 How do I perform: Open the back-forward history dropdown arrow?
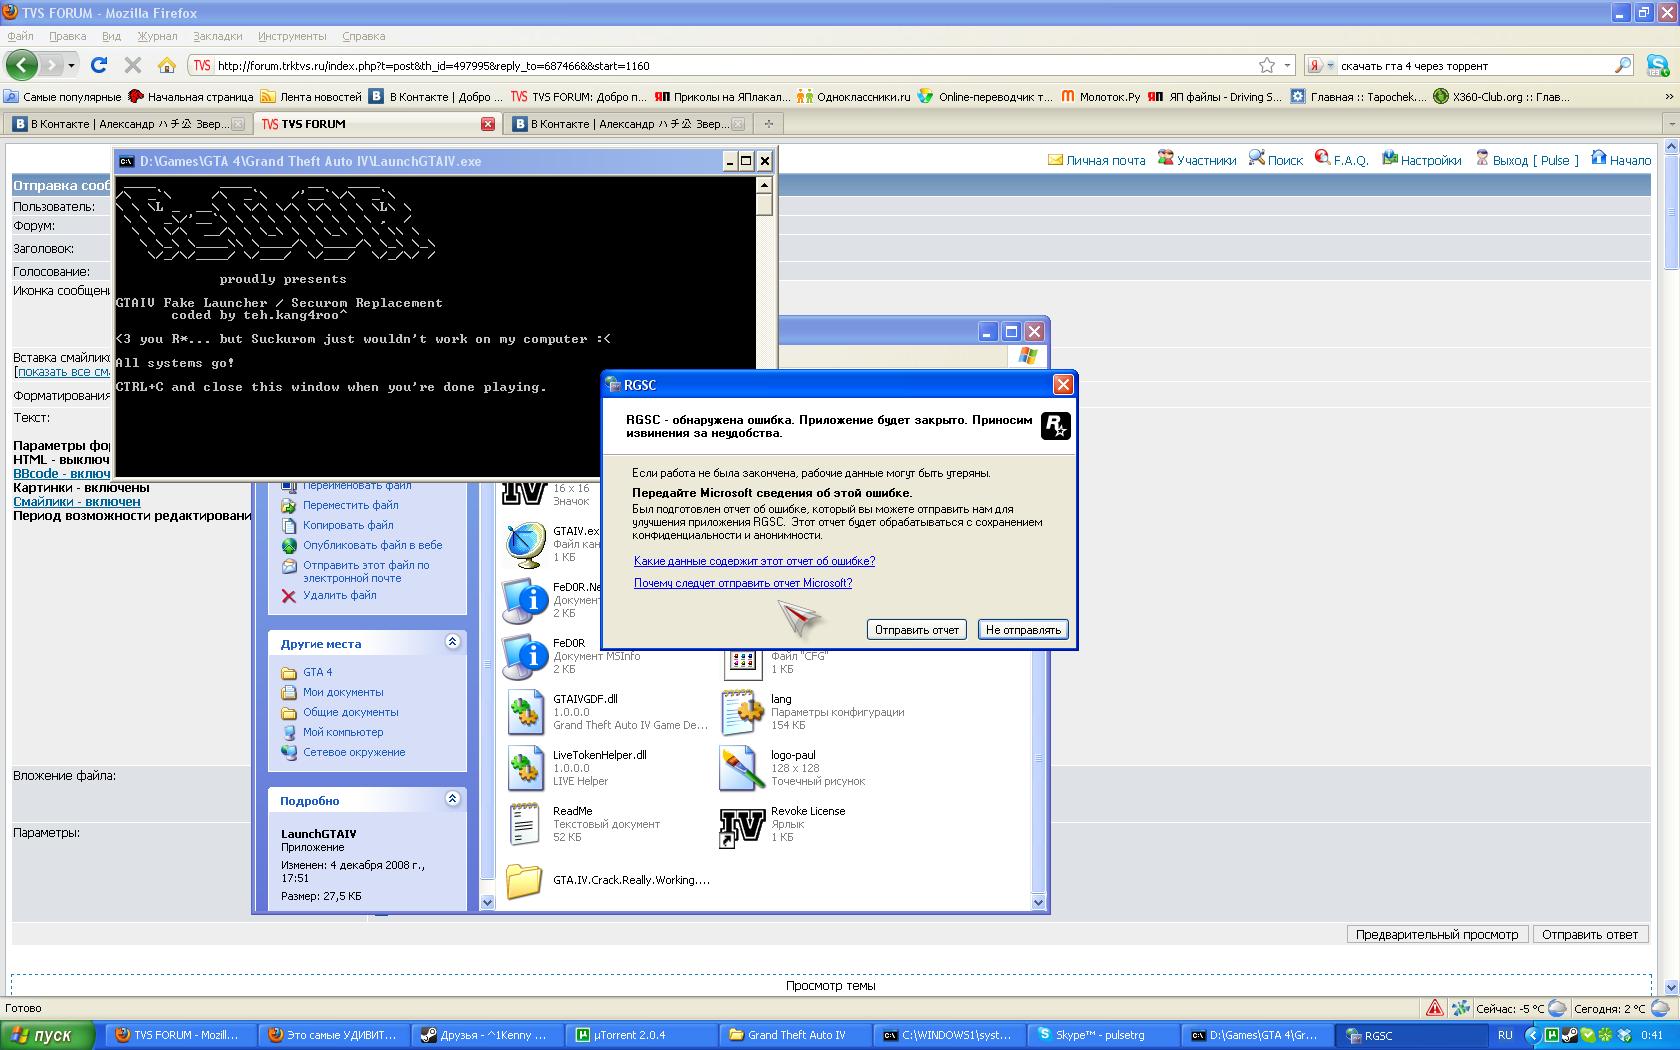click(x=73, y=65)
